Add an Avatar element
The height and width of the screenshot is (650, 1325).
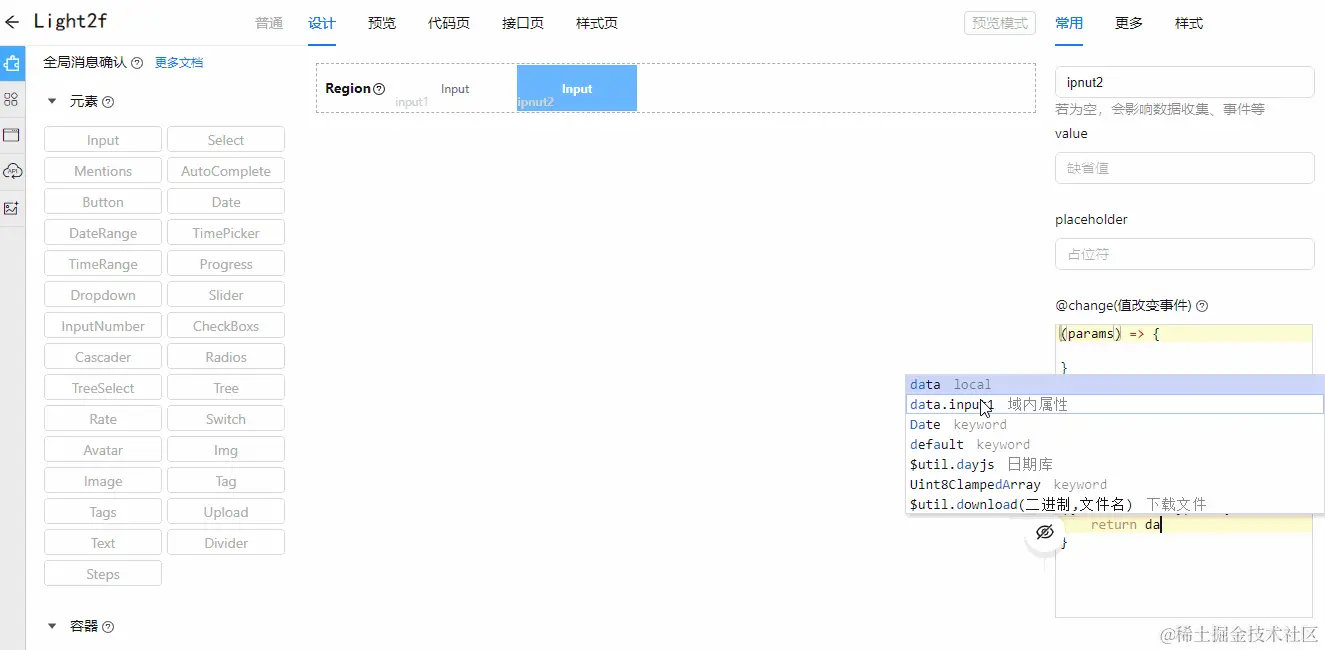[103, 450]
